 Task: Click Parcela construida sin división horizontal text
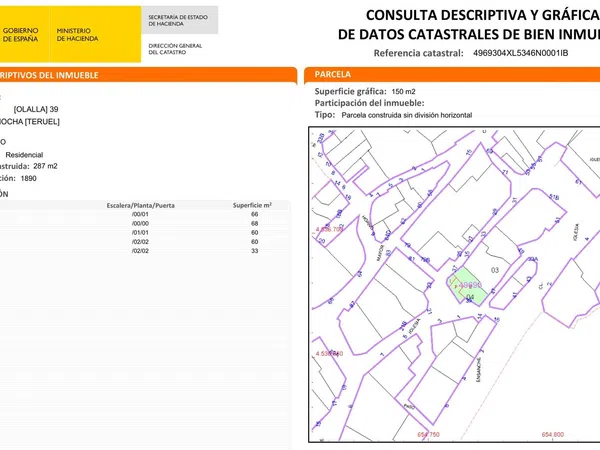(407, 115)
